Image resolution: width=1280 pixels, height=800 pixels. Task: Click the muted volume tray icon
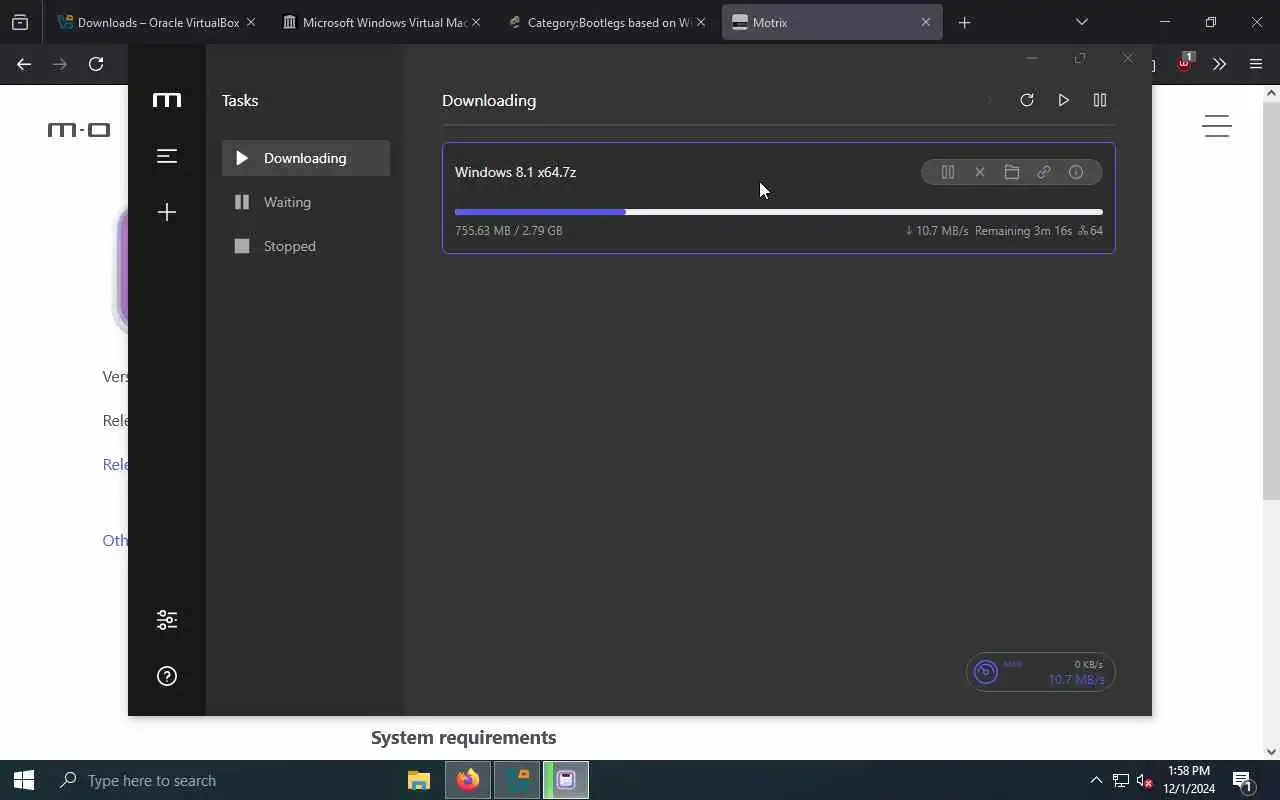1145,780
